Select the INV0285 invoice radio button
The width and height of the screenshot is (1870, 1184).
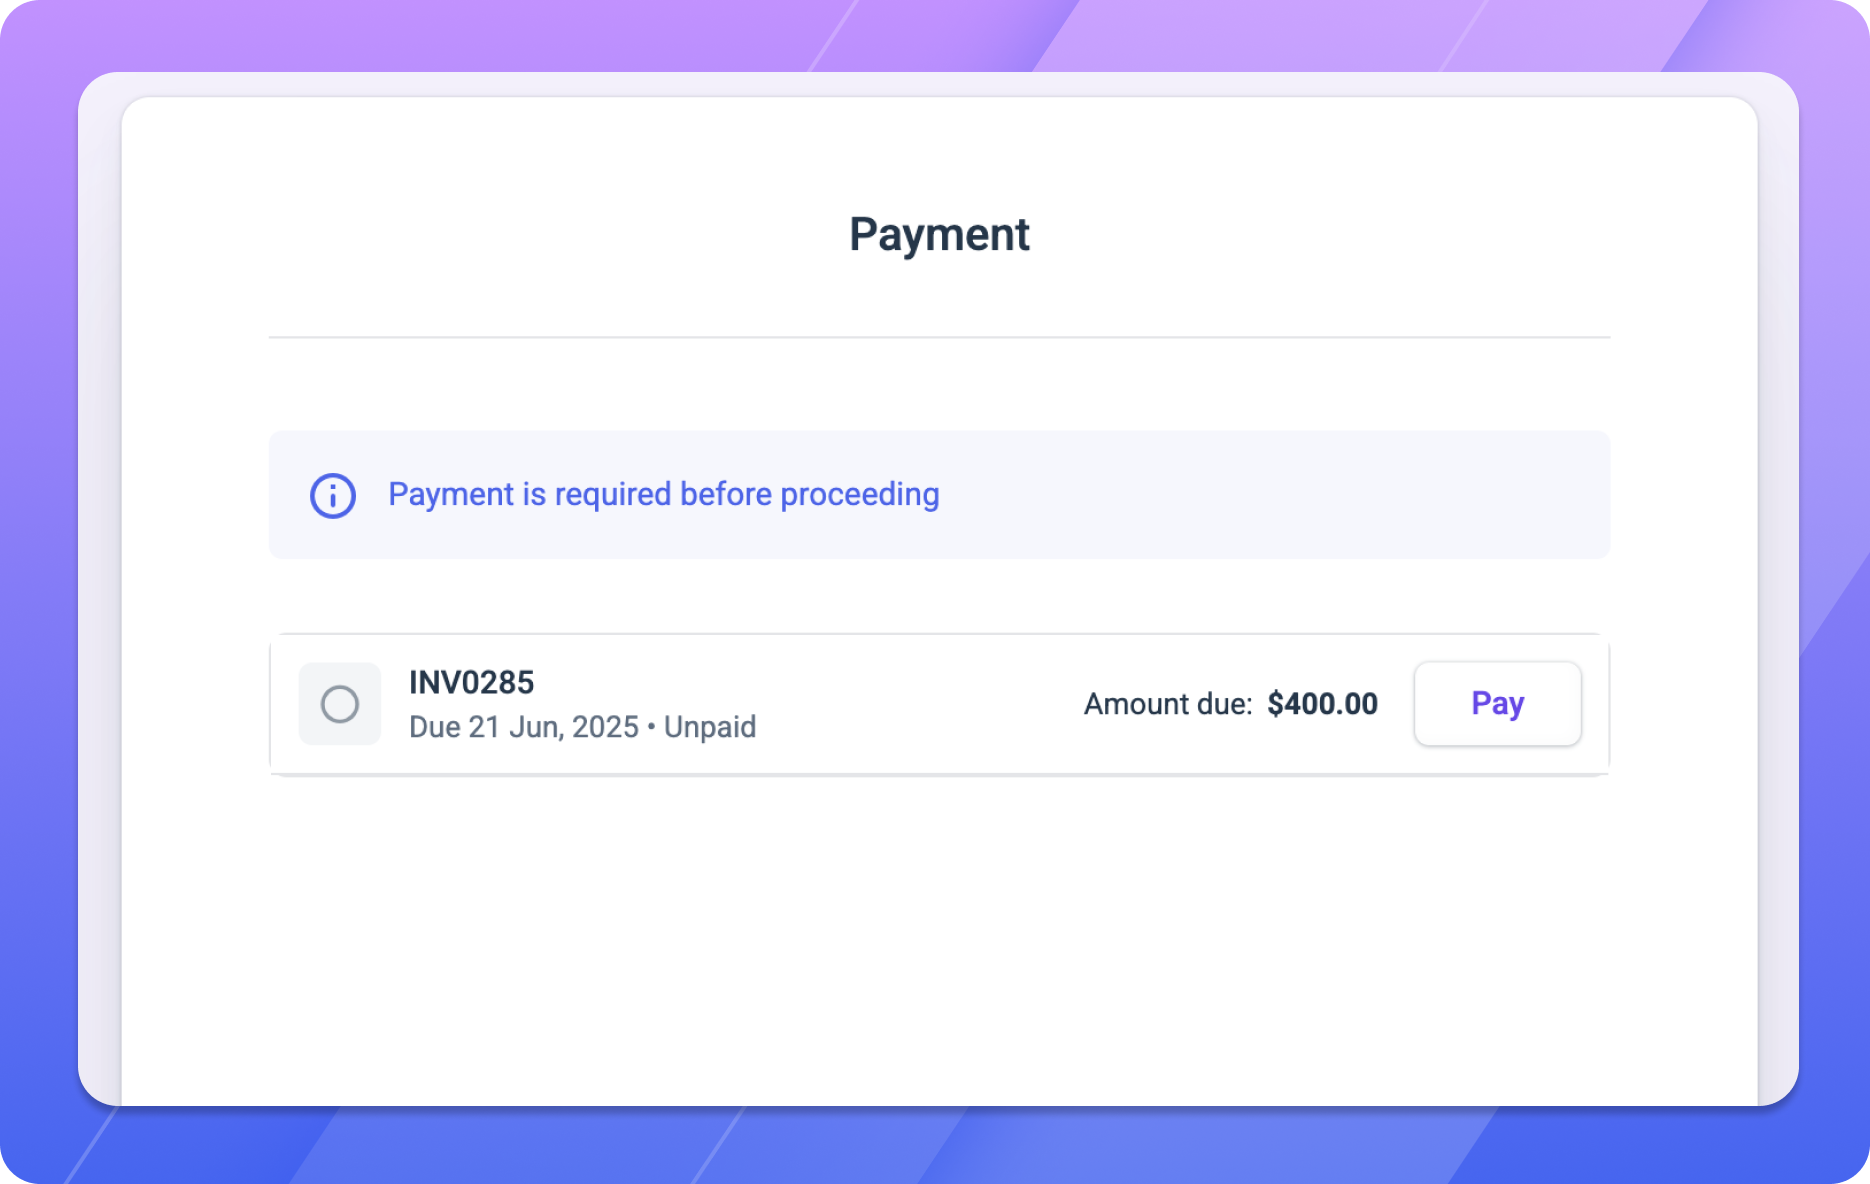pyautogui.click(x=340, y=704)
